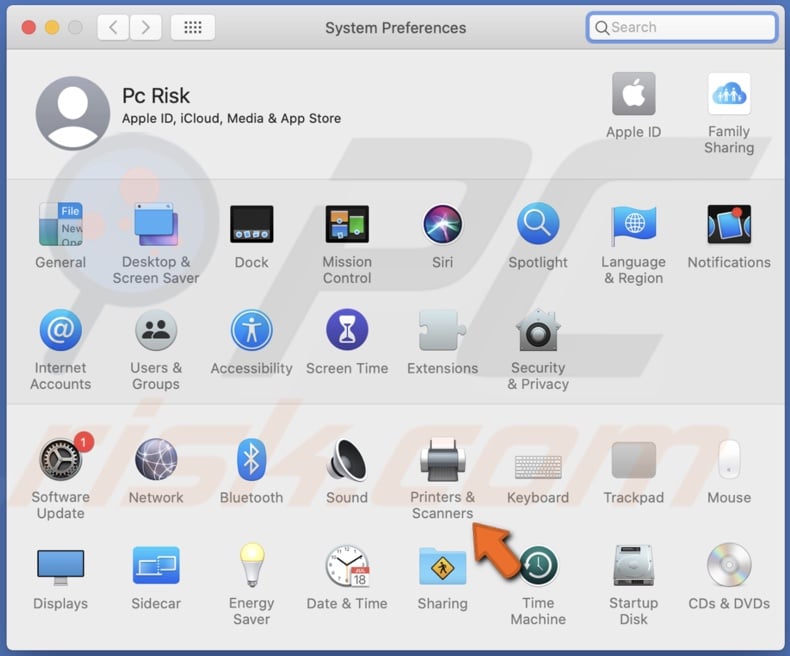The image size is (790, 656).
Task: Select the Siri preferences icon
Action: (x=442, y=226)
